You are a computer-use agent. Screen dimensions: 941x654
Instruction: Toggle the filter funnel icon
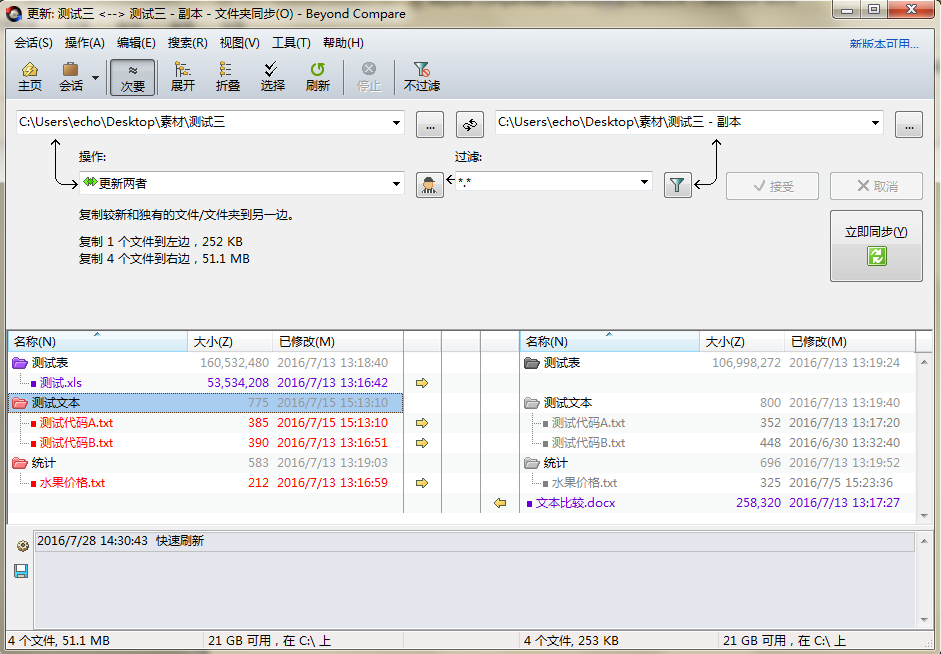tap(677, 185)
